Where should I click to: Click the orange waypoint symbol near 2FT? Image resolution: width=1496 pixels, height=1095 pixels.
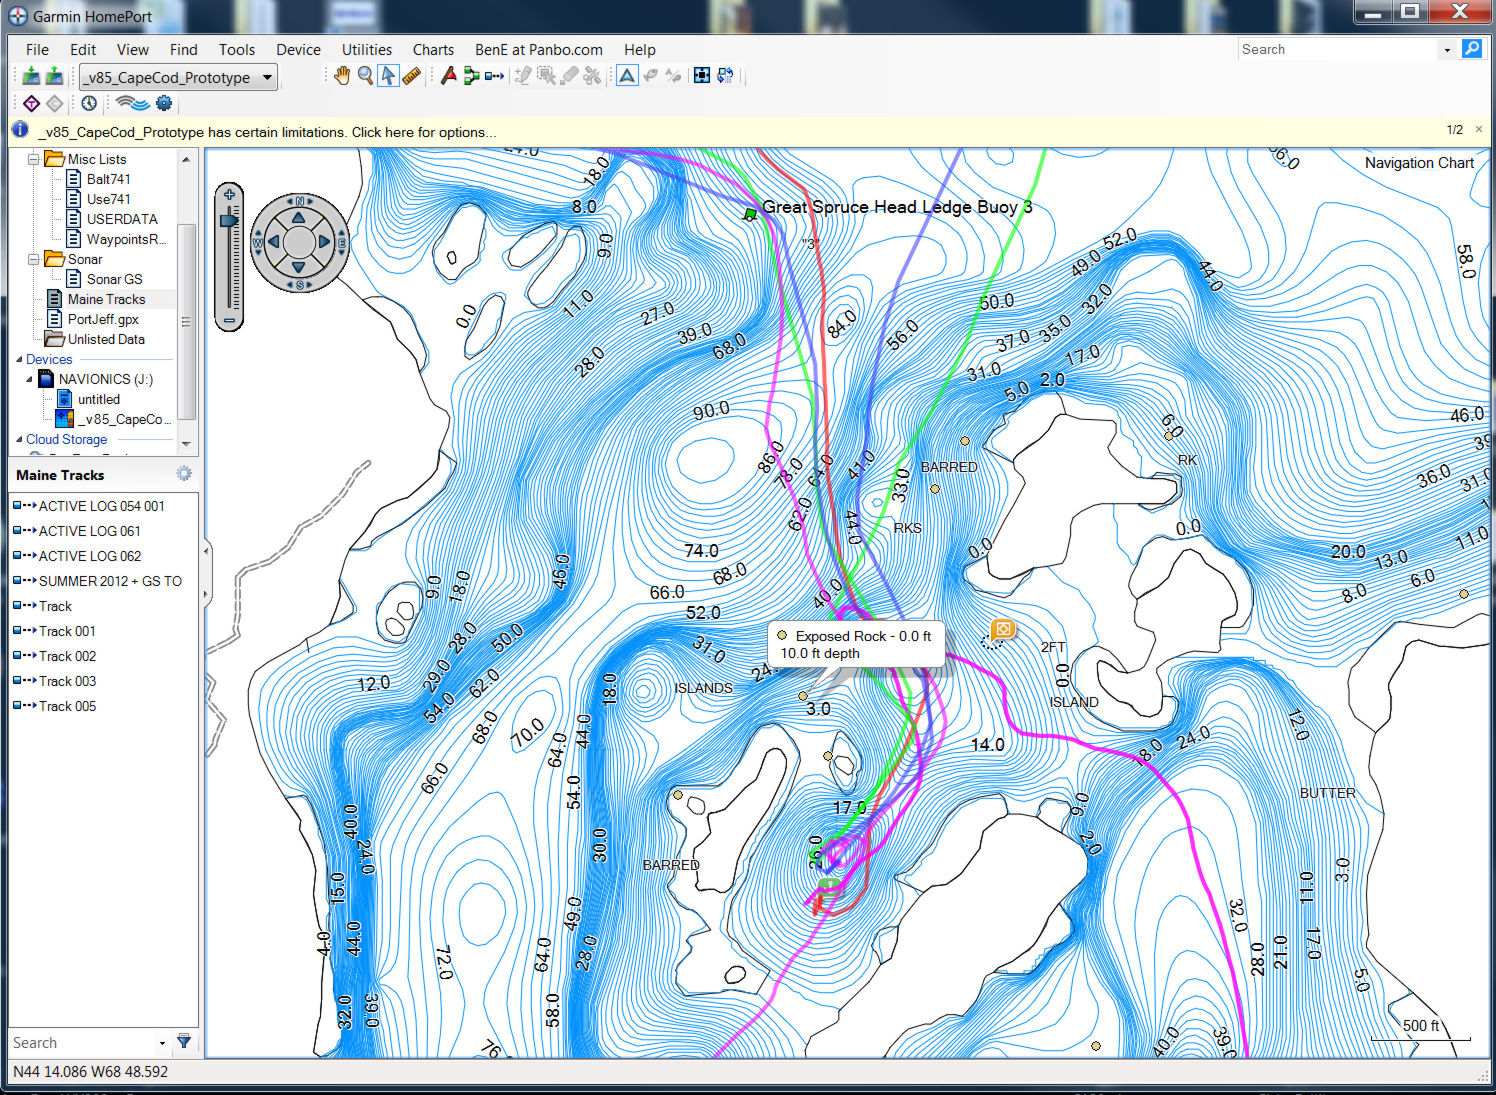click(1003, 629)
